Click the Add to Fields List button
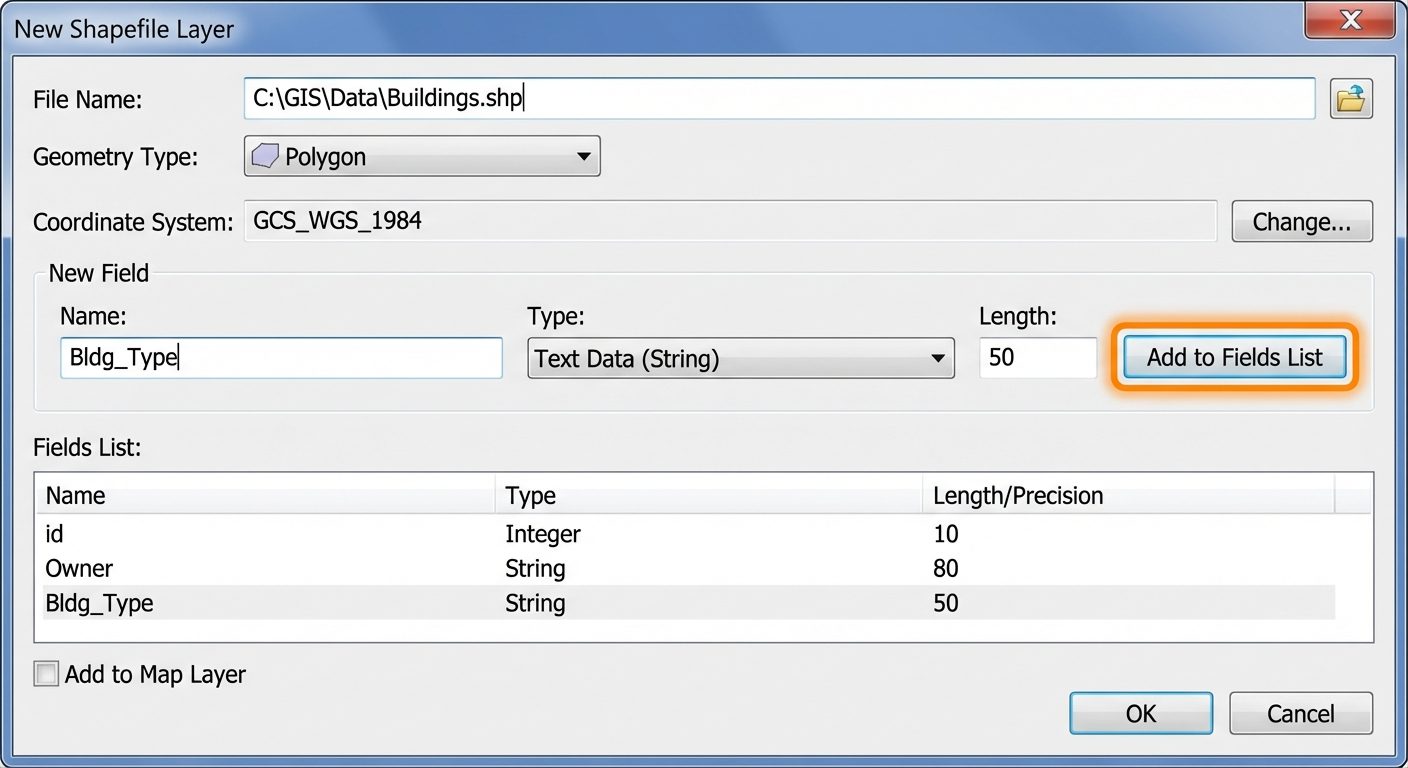 pyautogui.click(x=1233, y=357)
